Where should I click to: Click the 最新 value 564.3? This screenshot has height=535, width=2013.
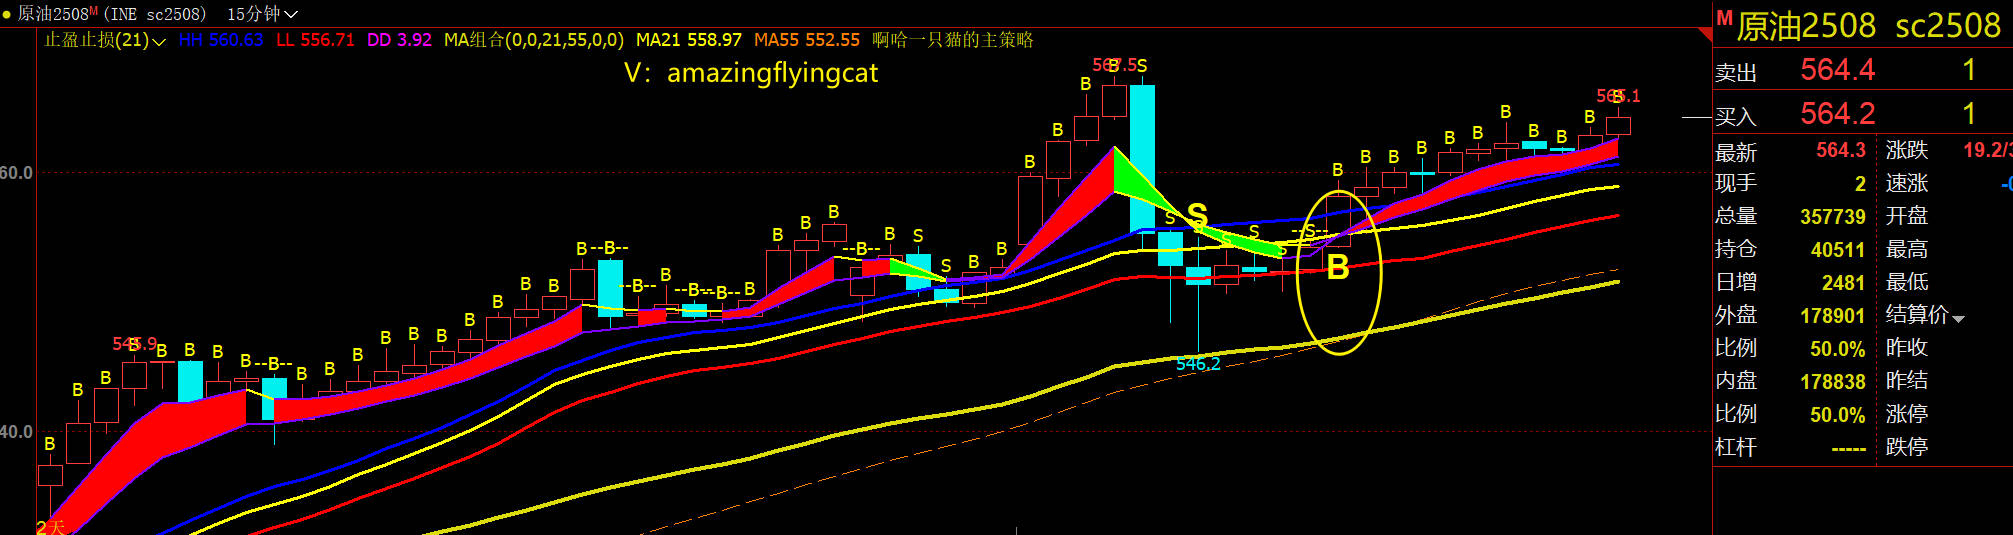coord(1841,151)
